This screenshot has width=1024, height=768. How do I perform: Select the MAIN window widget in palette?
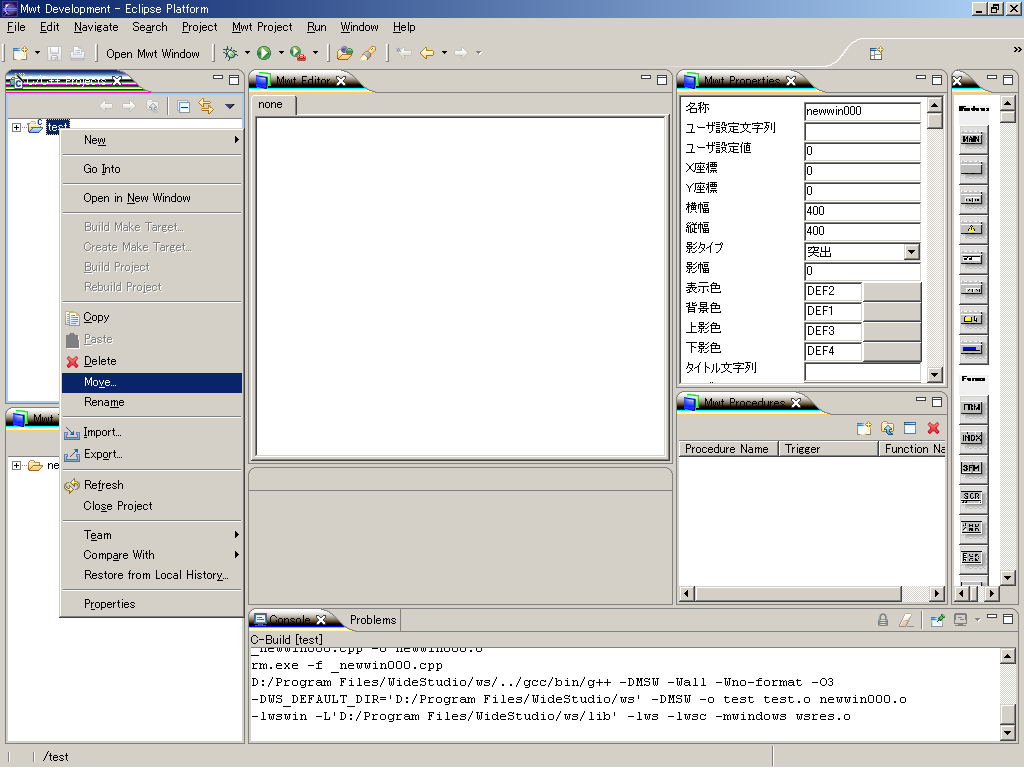(971, 140)
